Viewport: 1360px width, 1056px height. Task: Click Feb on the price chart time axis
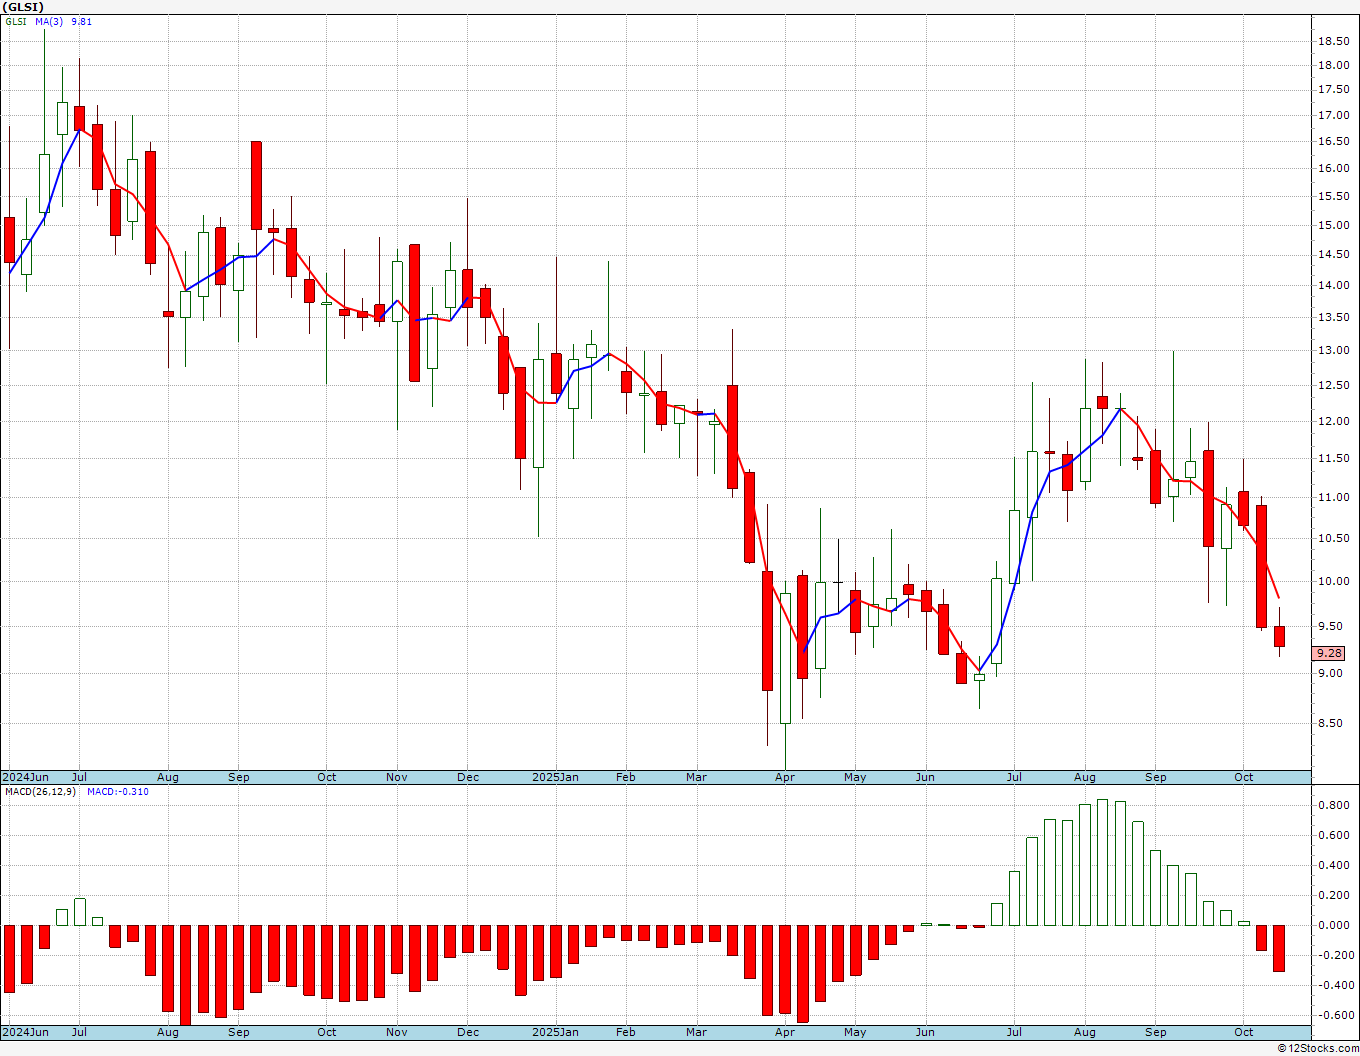(626, 777)
